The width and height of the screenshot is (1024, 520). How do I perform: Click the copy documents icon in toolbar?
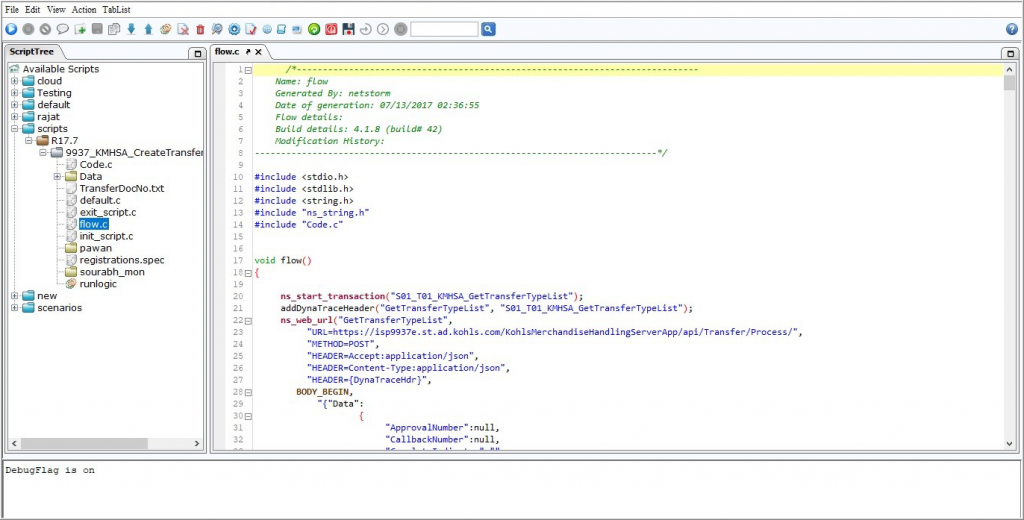click(114, 29)
